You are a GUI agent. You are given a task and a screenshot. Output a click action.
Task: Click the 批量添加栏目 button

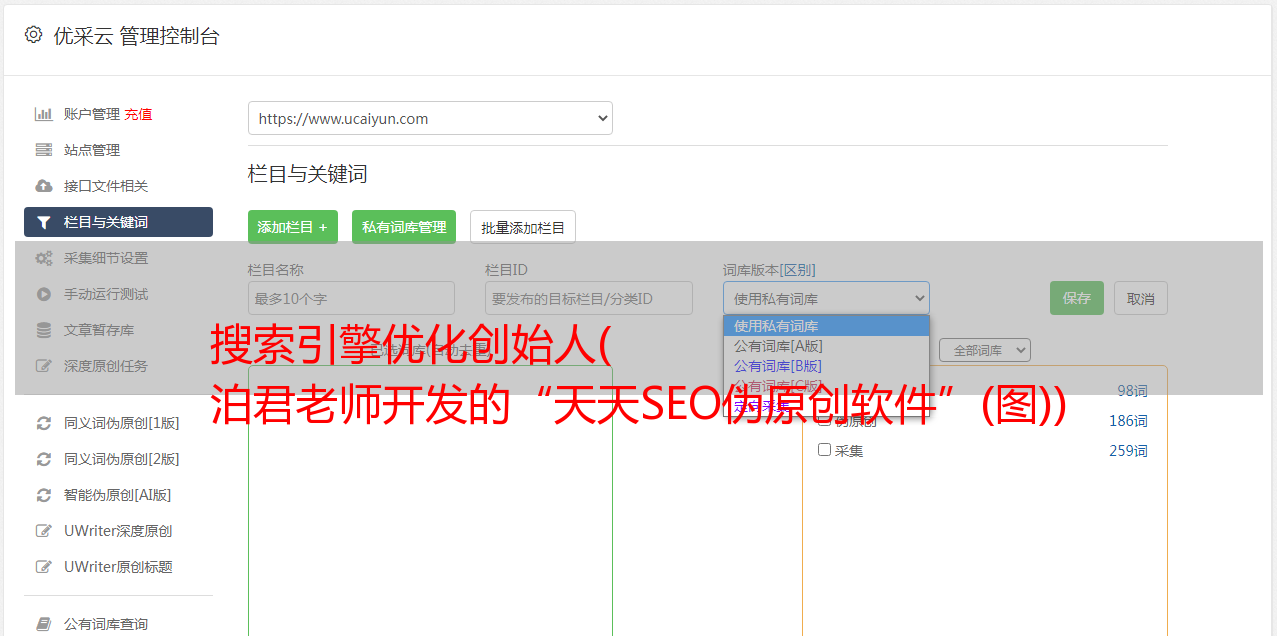click(523, 227)
